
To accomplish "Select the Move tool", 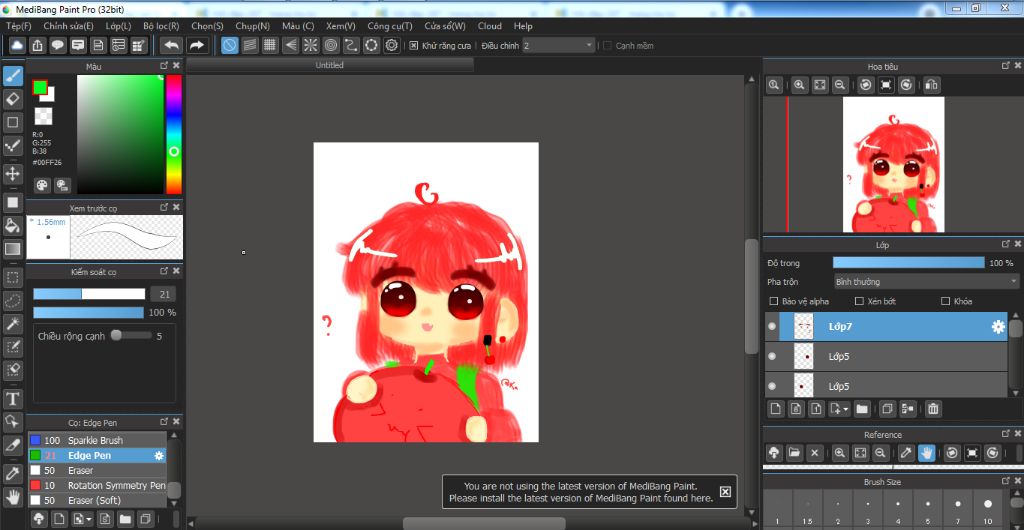I will [12, 174].
